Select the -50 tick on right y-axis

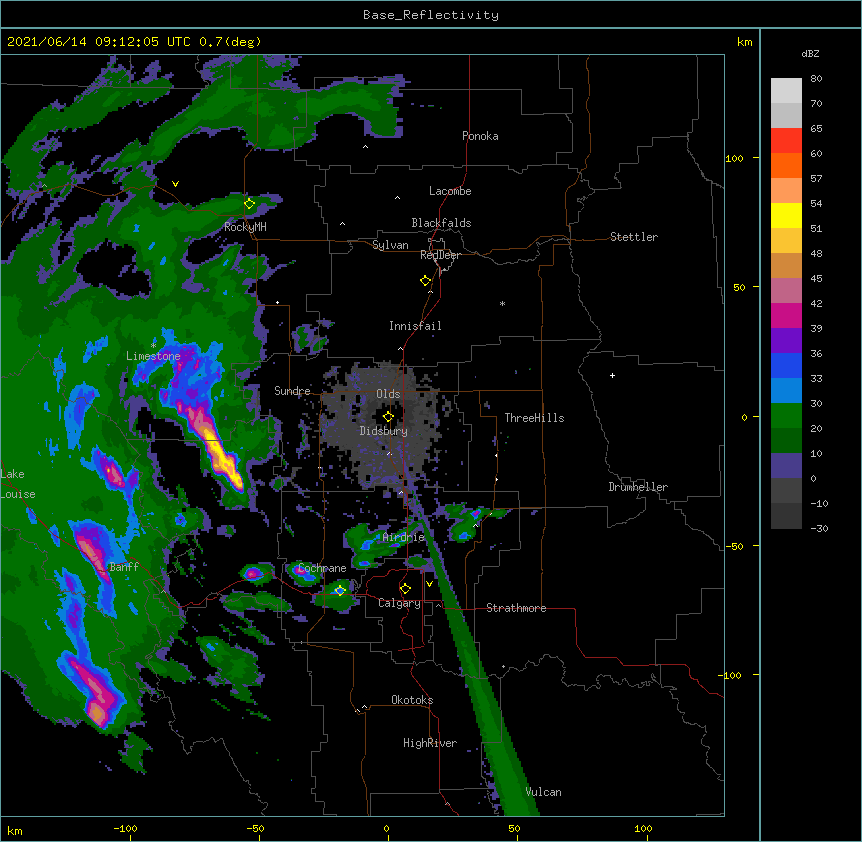tap(734, 546)
